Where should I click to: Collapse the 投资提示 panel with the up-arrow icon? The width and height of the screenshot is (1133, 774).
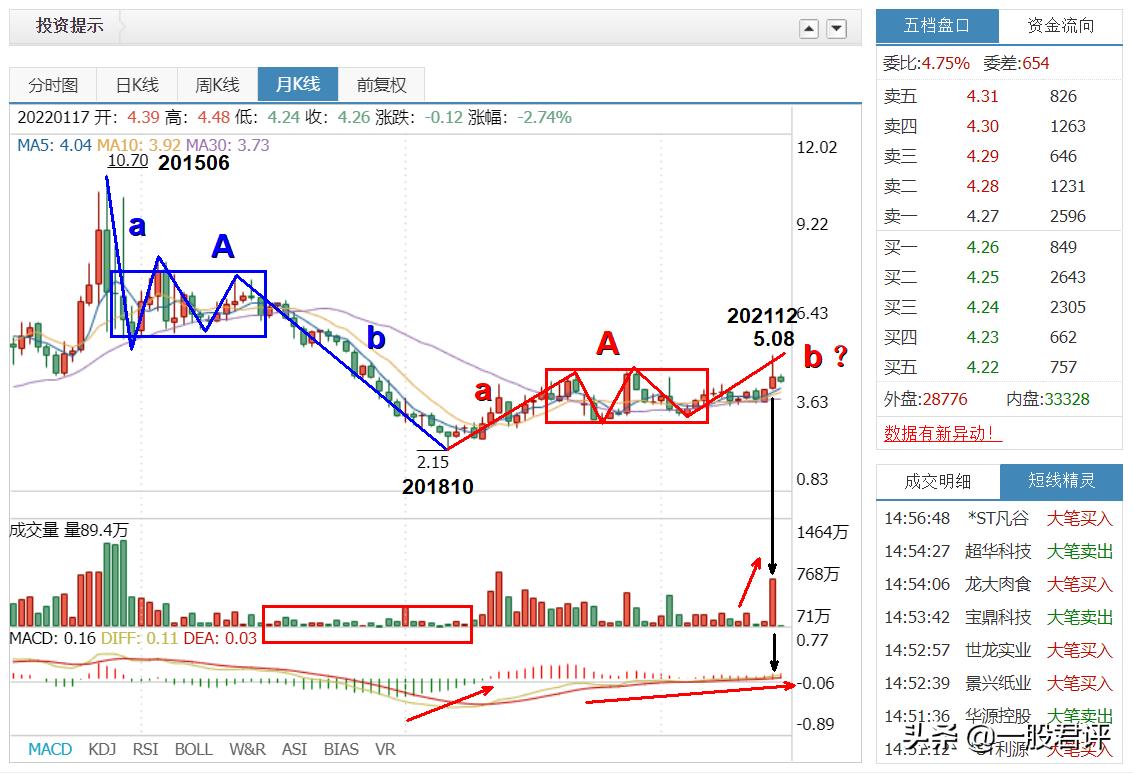point(808,29)
